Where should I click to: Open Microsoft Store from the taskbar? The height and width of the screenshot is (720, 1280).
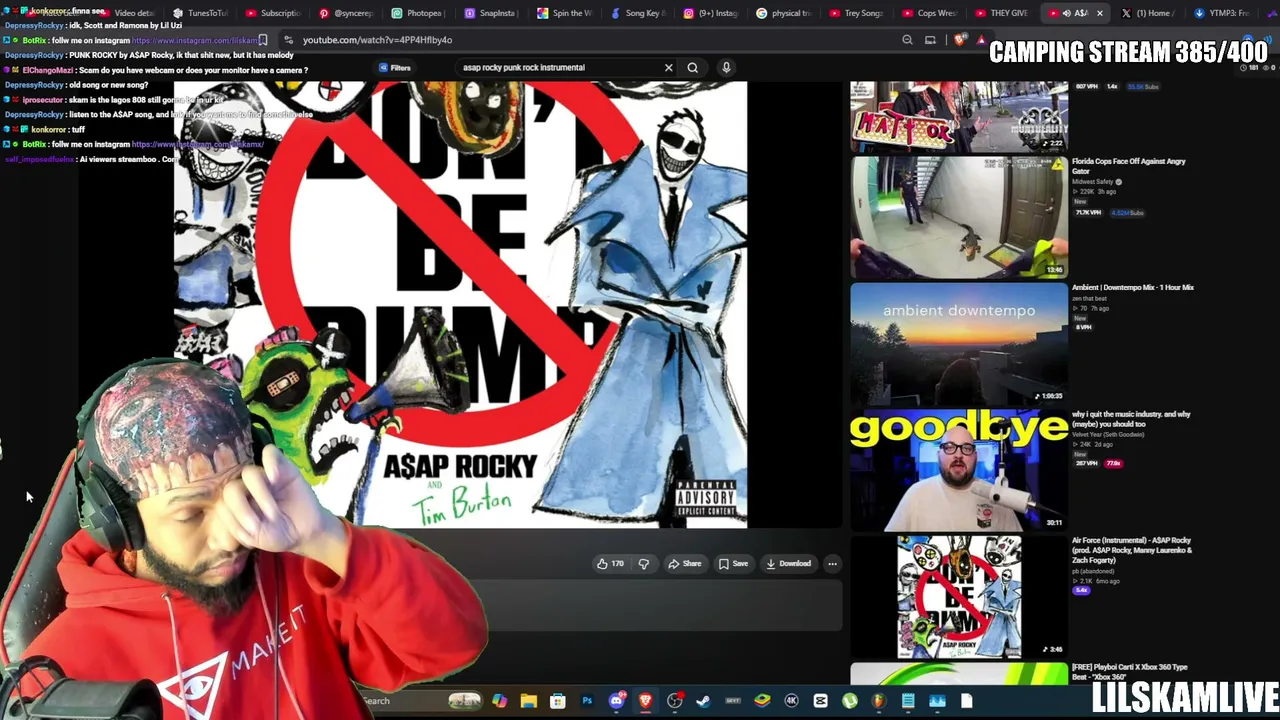pyautogui.click(x=557, y=701)
